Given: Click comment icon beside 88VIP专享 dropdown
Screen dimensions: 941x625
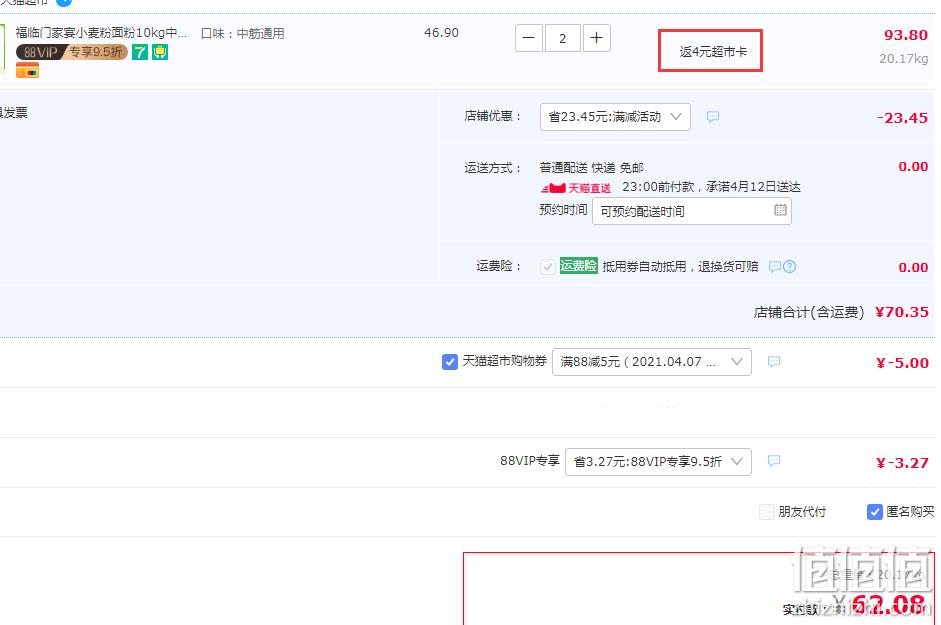Looking at the screenshot, I should click(774, 460).
